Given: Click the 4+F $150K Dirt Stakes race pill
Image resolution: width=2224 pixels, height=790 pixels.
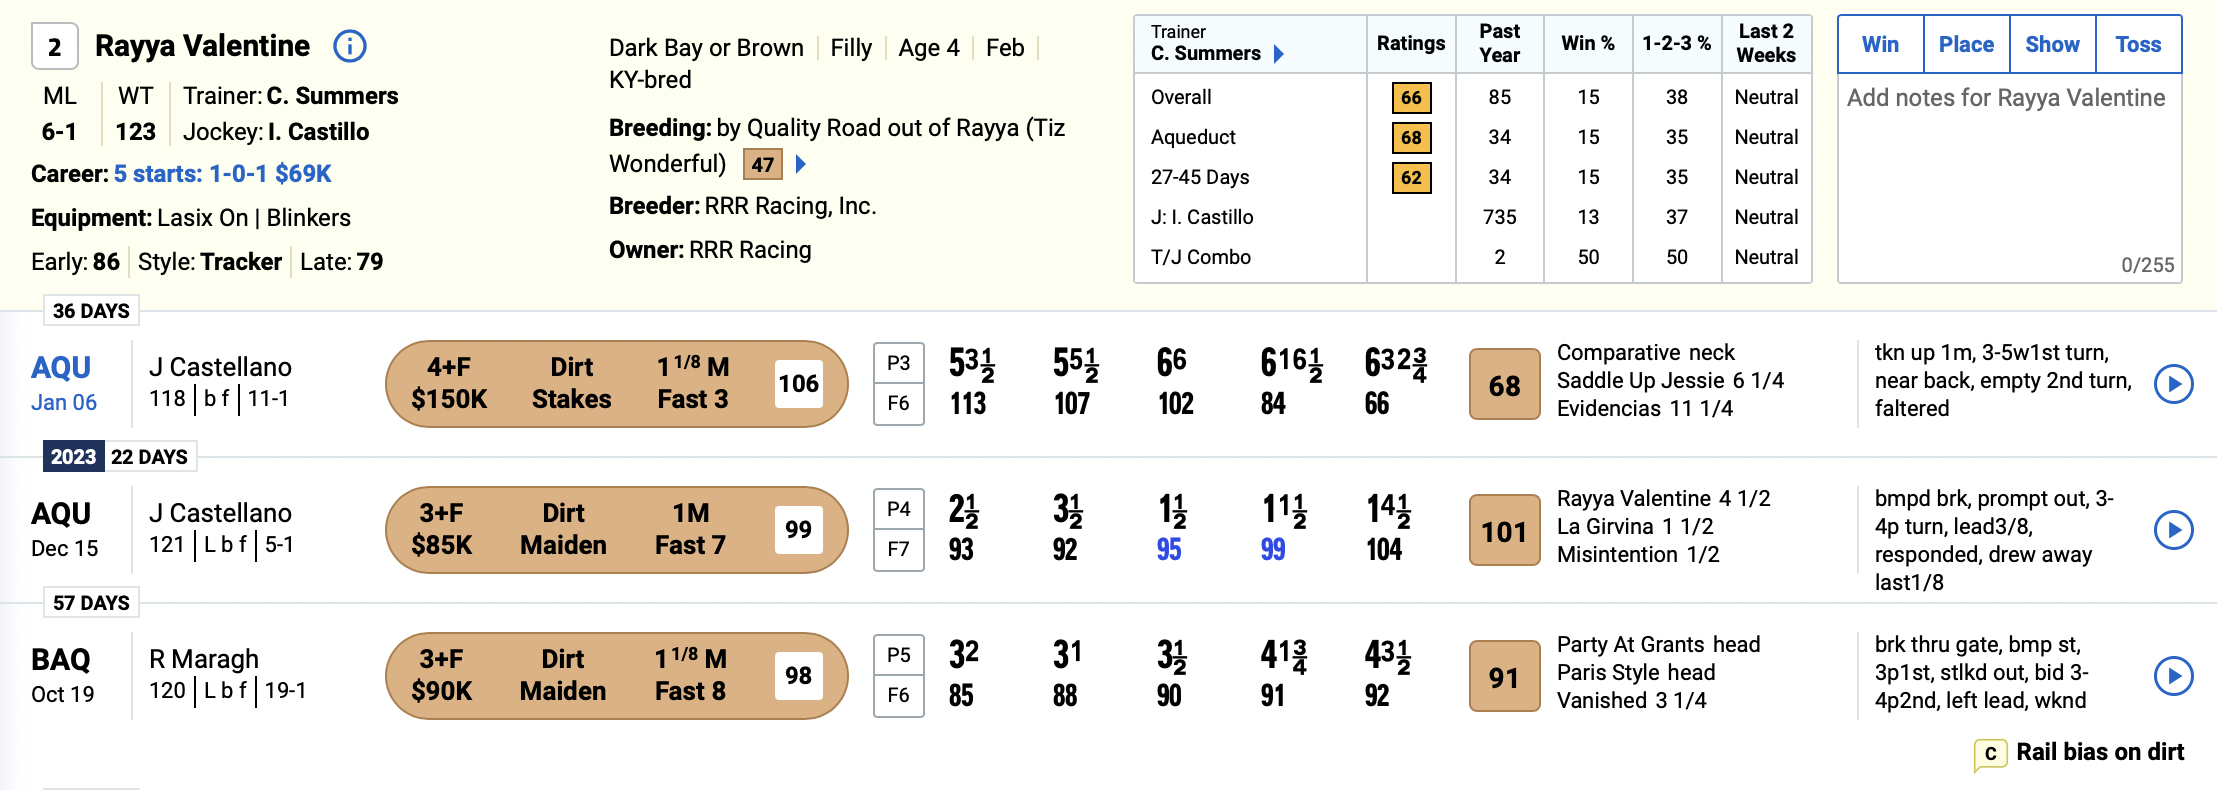Looking at the screenshot, I should pyautogui.click(x=617, y=384).
